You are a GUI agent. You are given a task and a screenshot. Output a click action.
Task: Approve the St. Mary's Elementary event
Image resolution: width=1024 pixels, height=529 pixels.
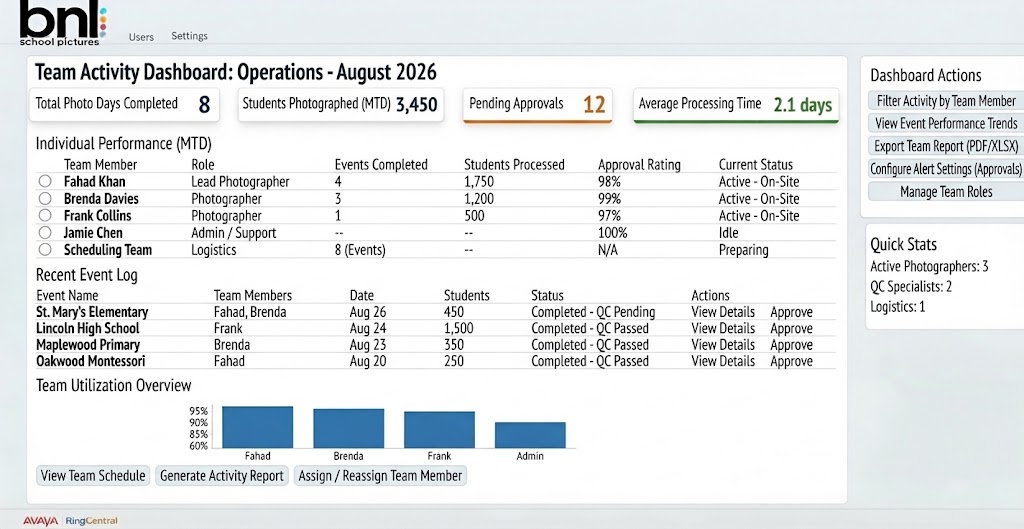click(x=792, y=312)
